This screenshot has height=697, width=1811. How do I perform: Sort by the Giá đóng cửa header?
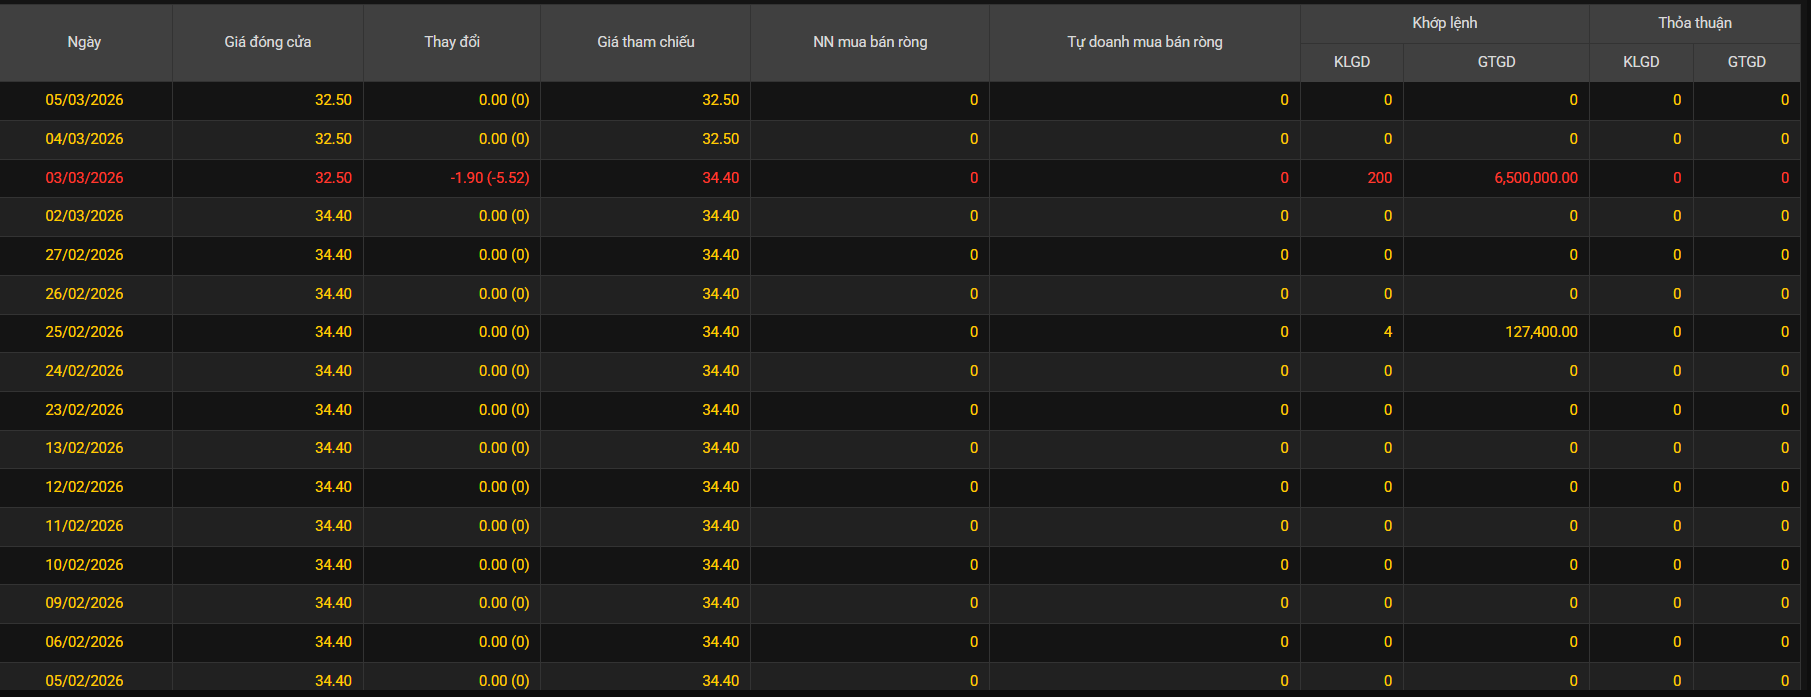pos(267,42)
